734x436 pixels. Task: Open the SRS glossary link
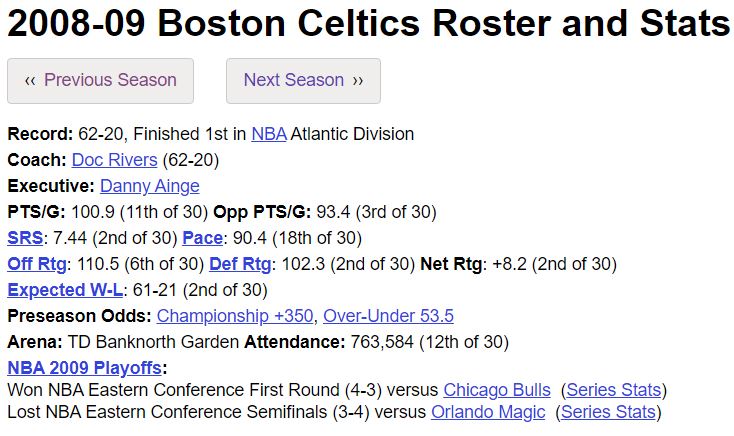(25, 238)
